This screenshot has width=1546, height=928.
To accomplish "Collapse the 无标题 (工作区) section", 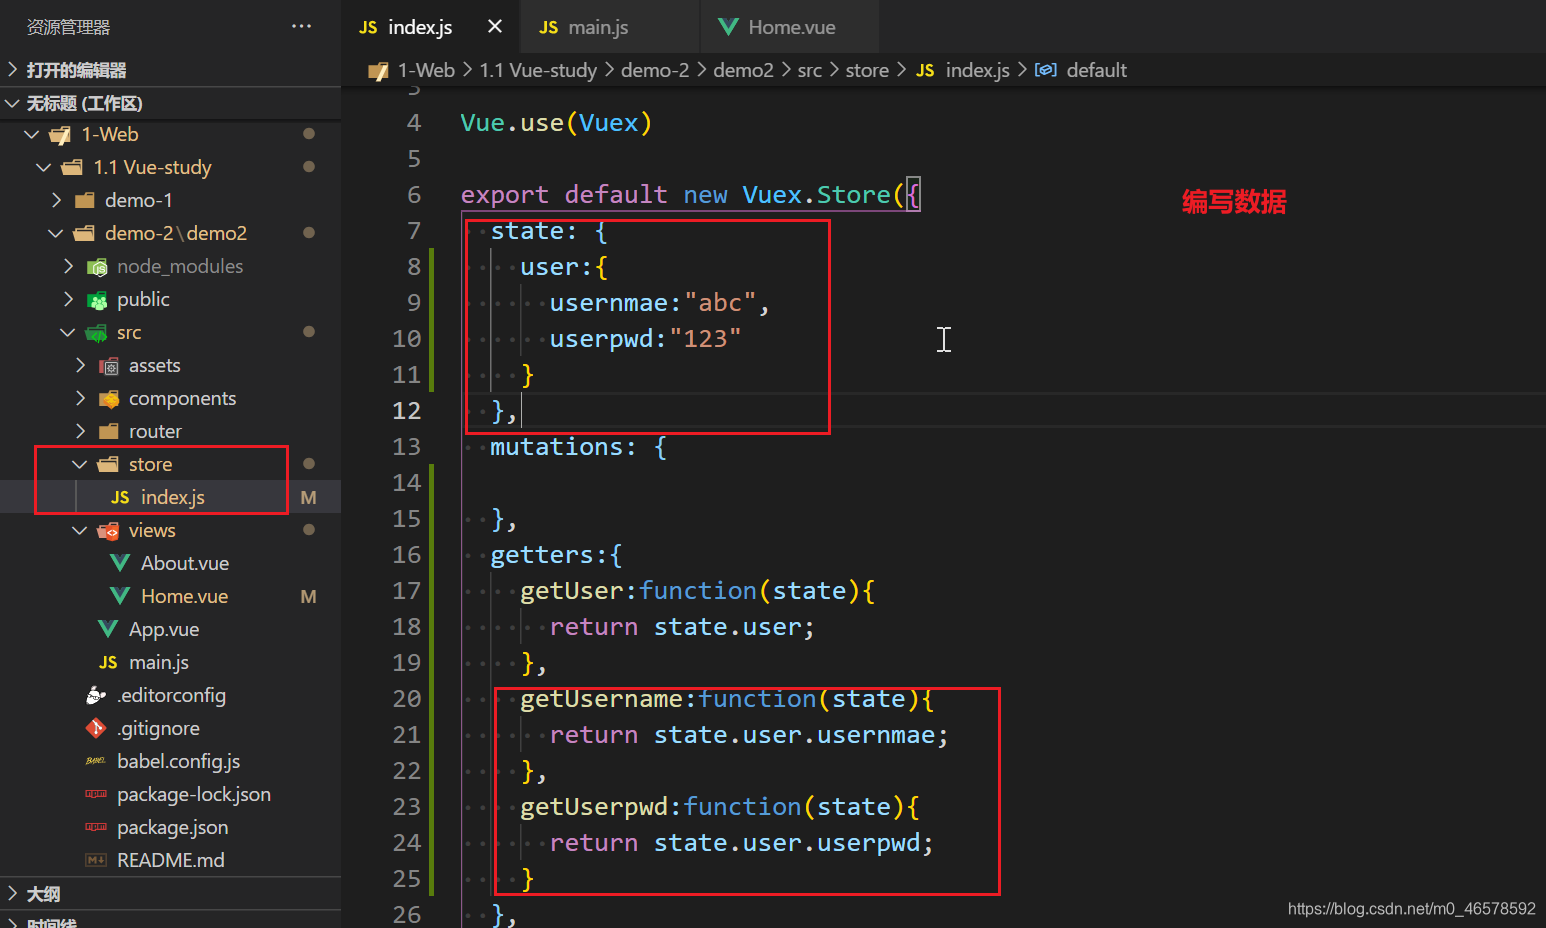I will coord(12,103).
